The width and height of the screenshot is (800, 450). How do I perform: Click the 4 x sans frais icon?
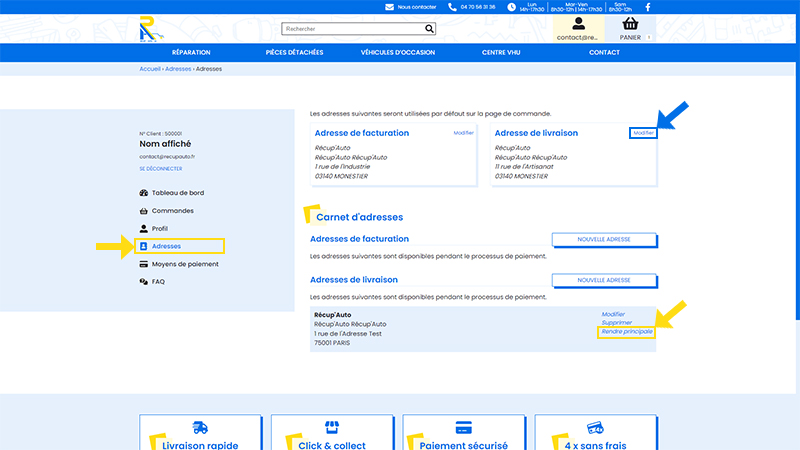point(595,428)
